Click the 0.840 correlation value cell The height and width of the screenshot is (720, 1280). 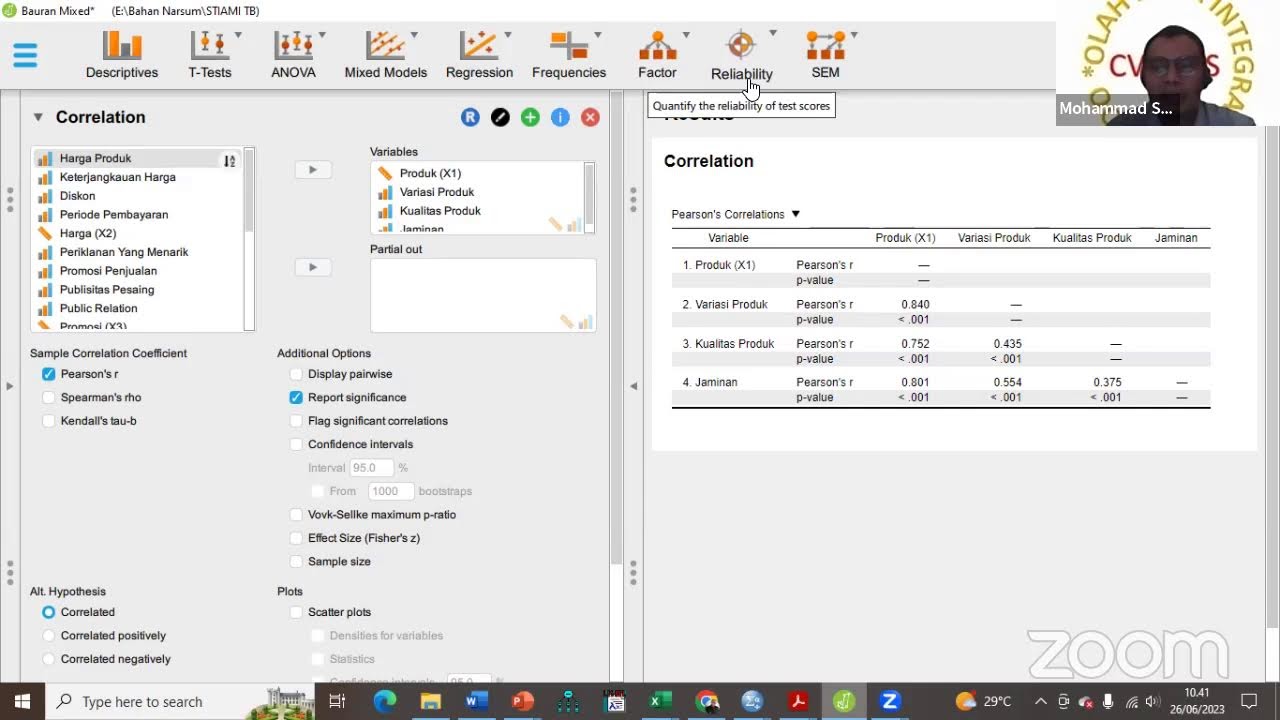(x=915, y=304)
